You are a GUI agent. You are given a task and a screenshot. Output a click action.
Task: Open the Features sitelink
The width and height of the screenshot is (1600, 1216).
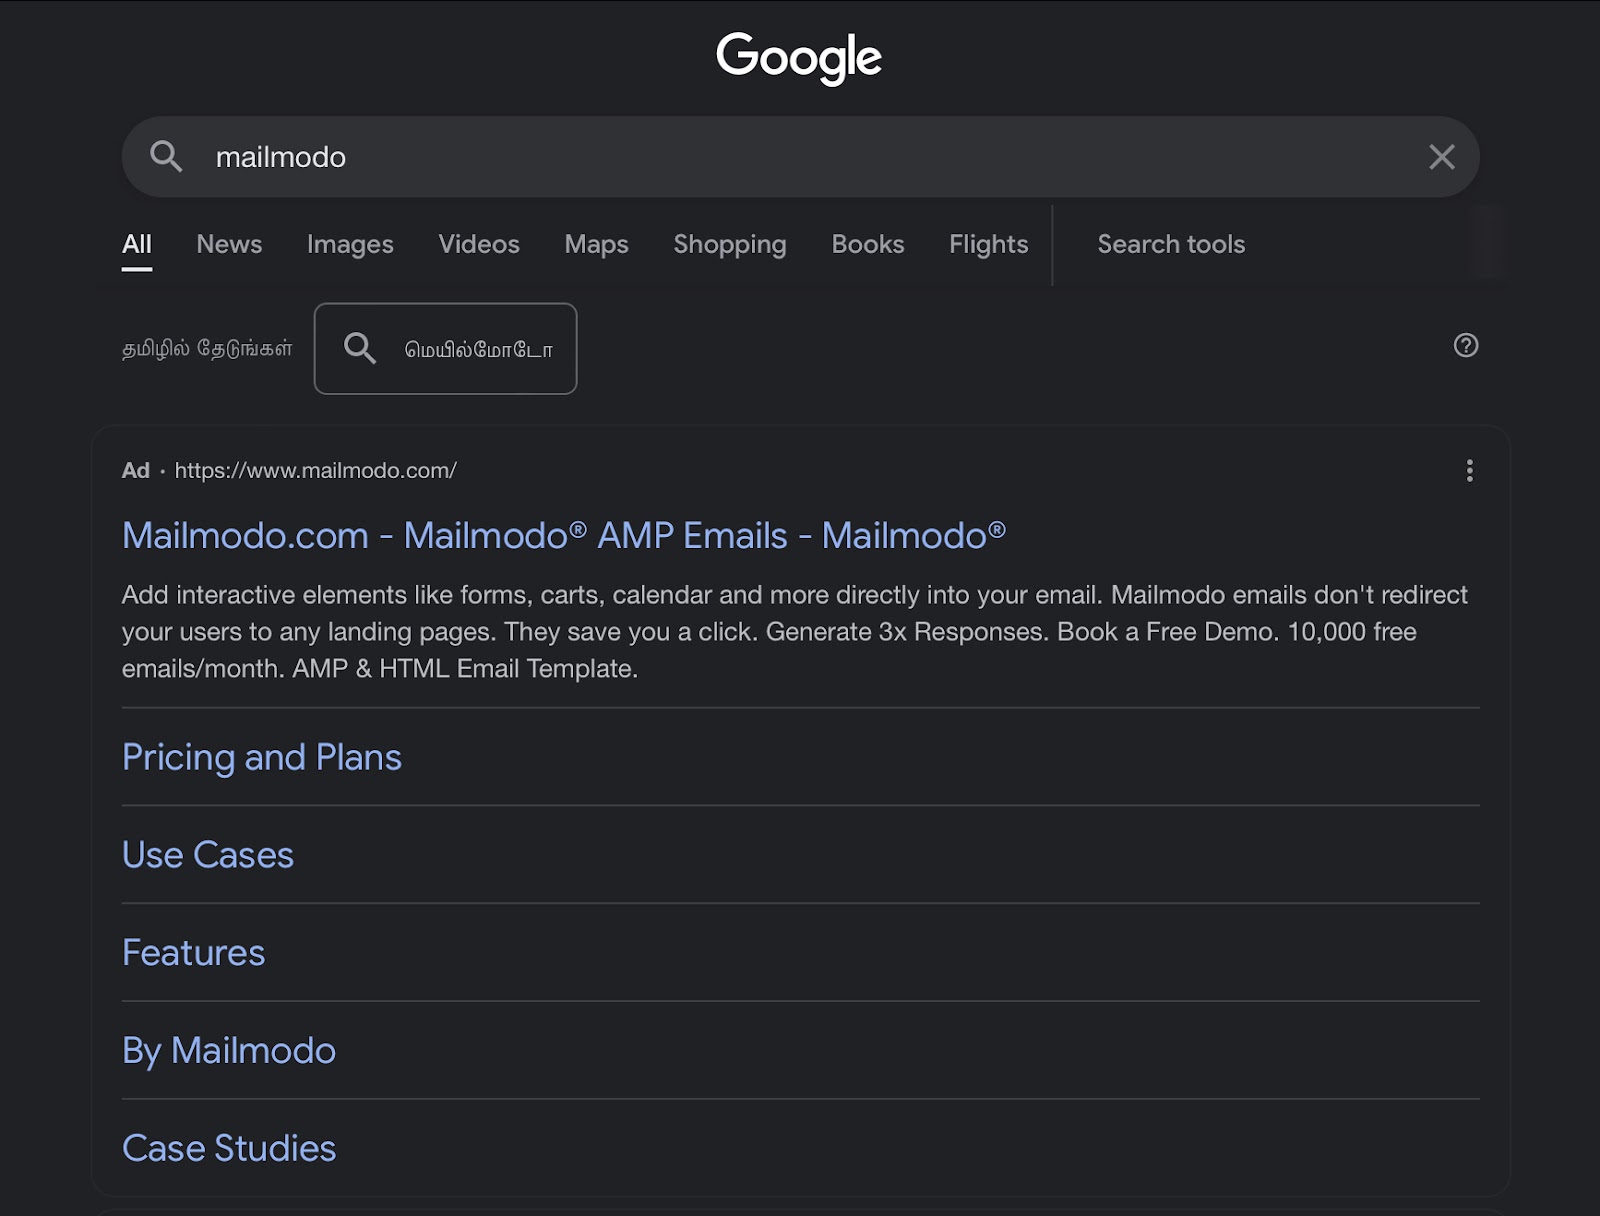[x=193, y=952]
